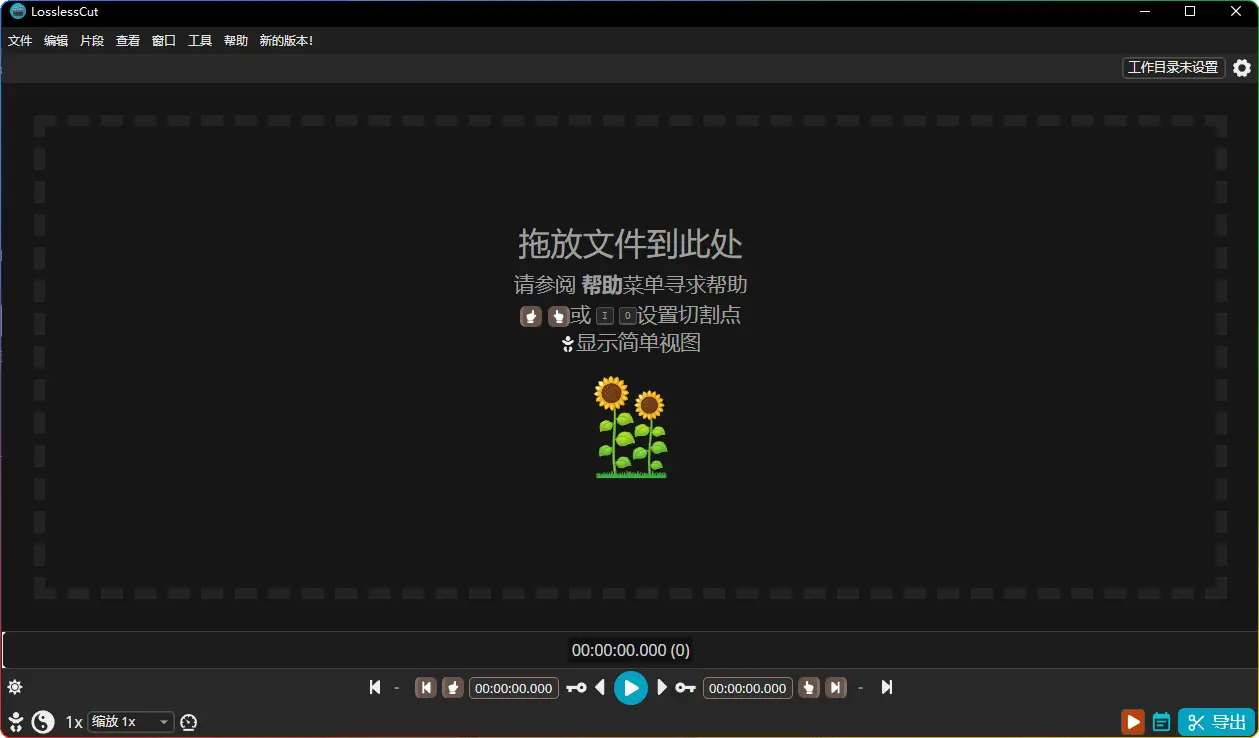Image resolution: width=1259 pixels, height=738 pixels.
Task: Click the playback speed gauge icon
Action: pos(189,722)
